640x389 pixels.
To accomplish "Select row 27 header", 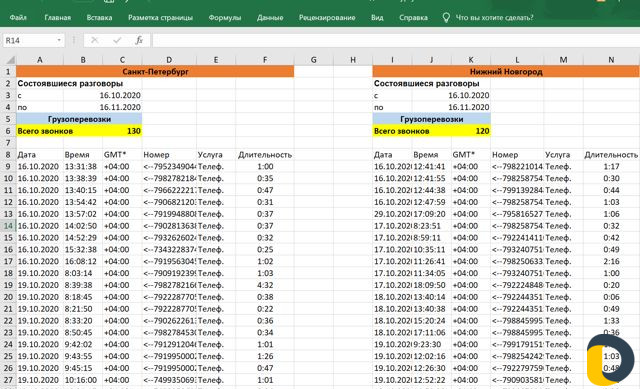I will tap(8, 380).
